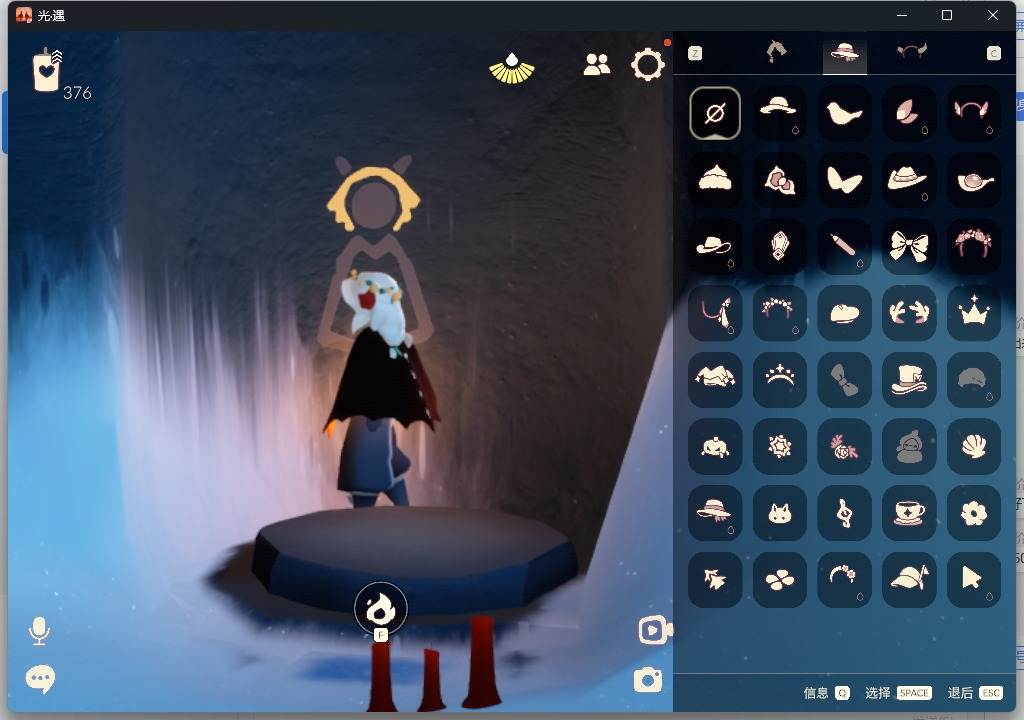Choose the white flower hair ornament
The height and width of the screenshot is (720, 1024).
(x=973, y=513)
